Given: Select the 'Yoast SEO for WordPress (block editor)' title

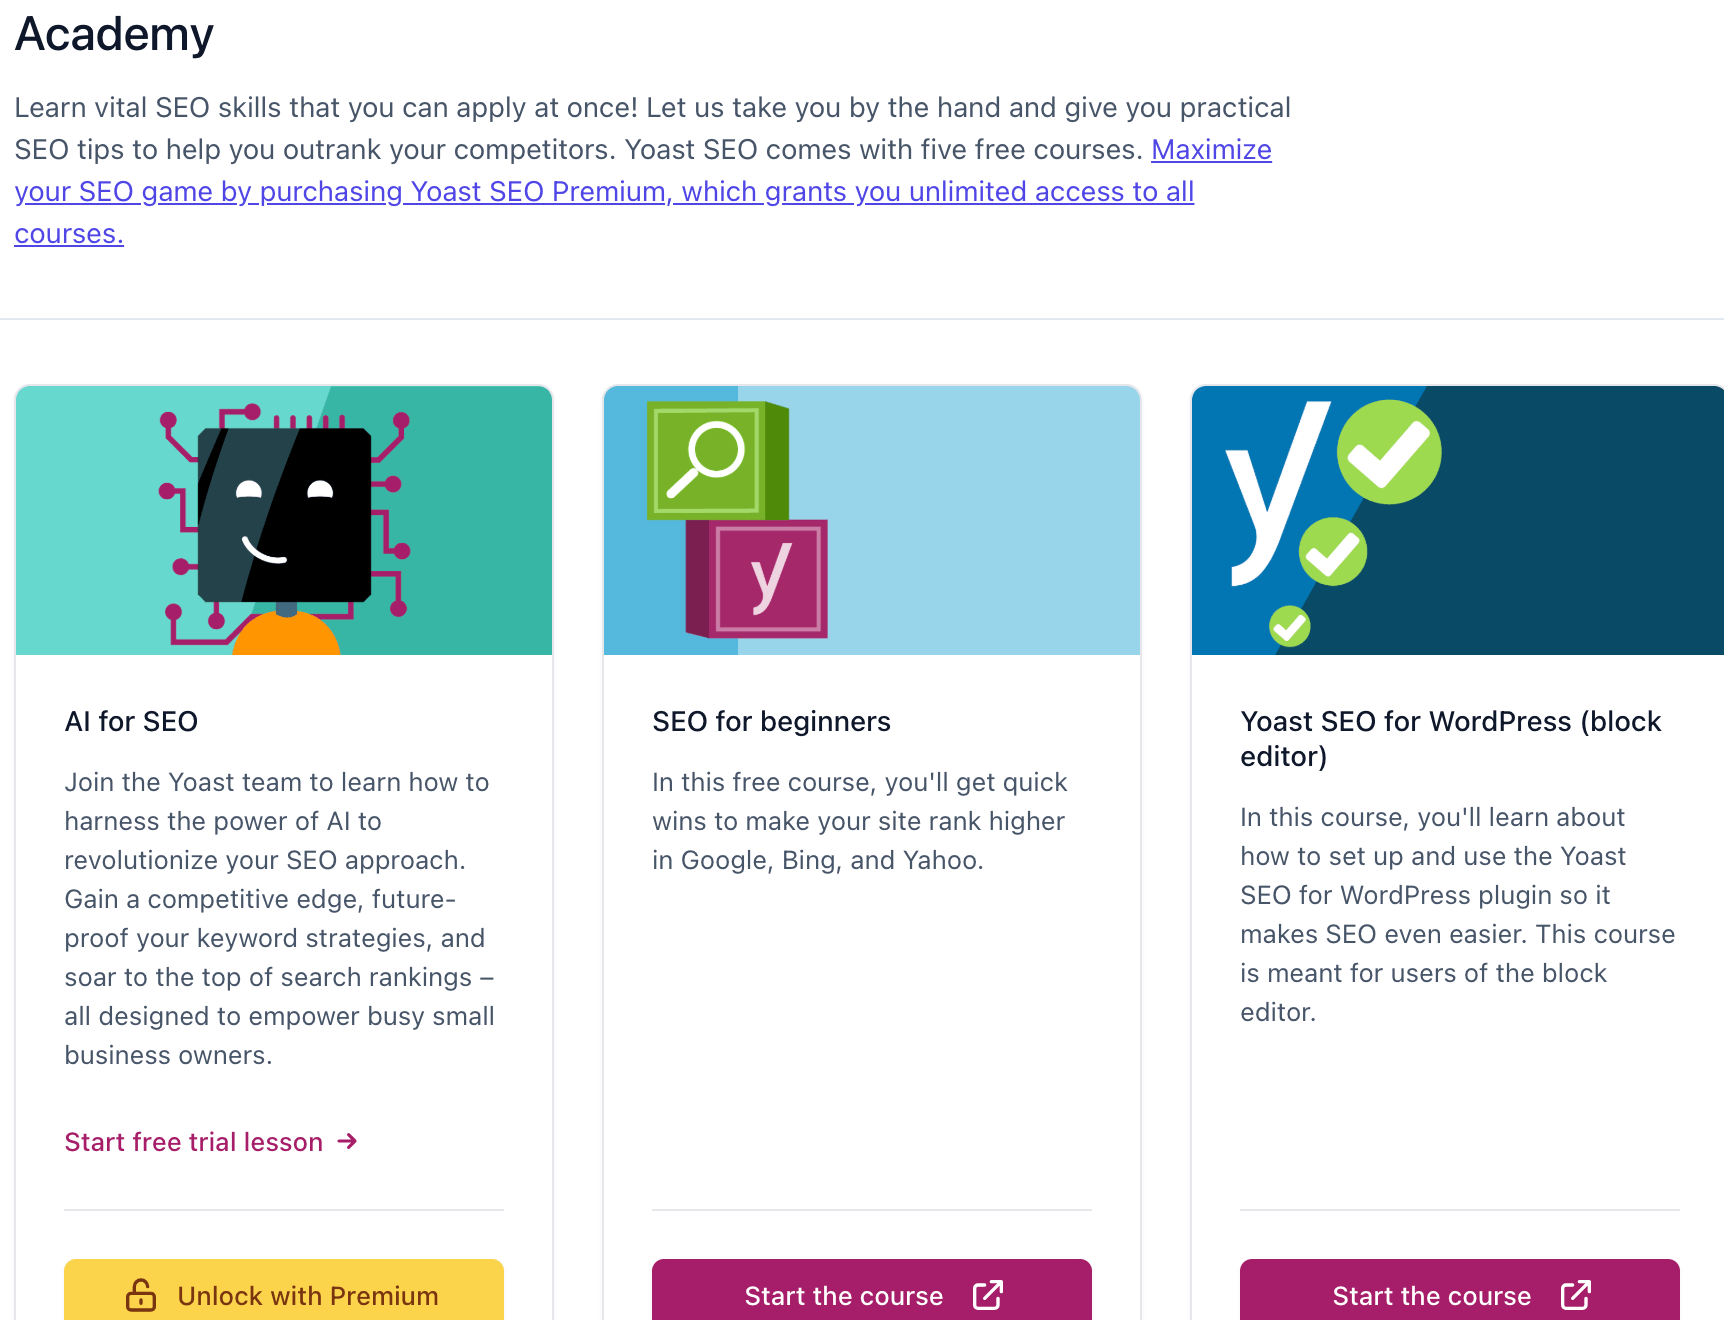Looking at the screenshot, I should click(1450, 739).
